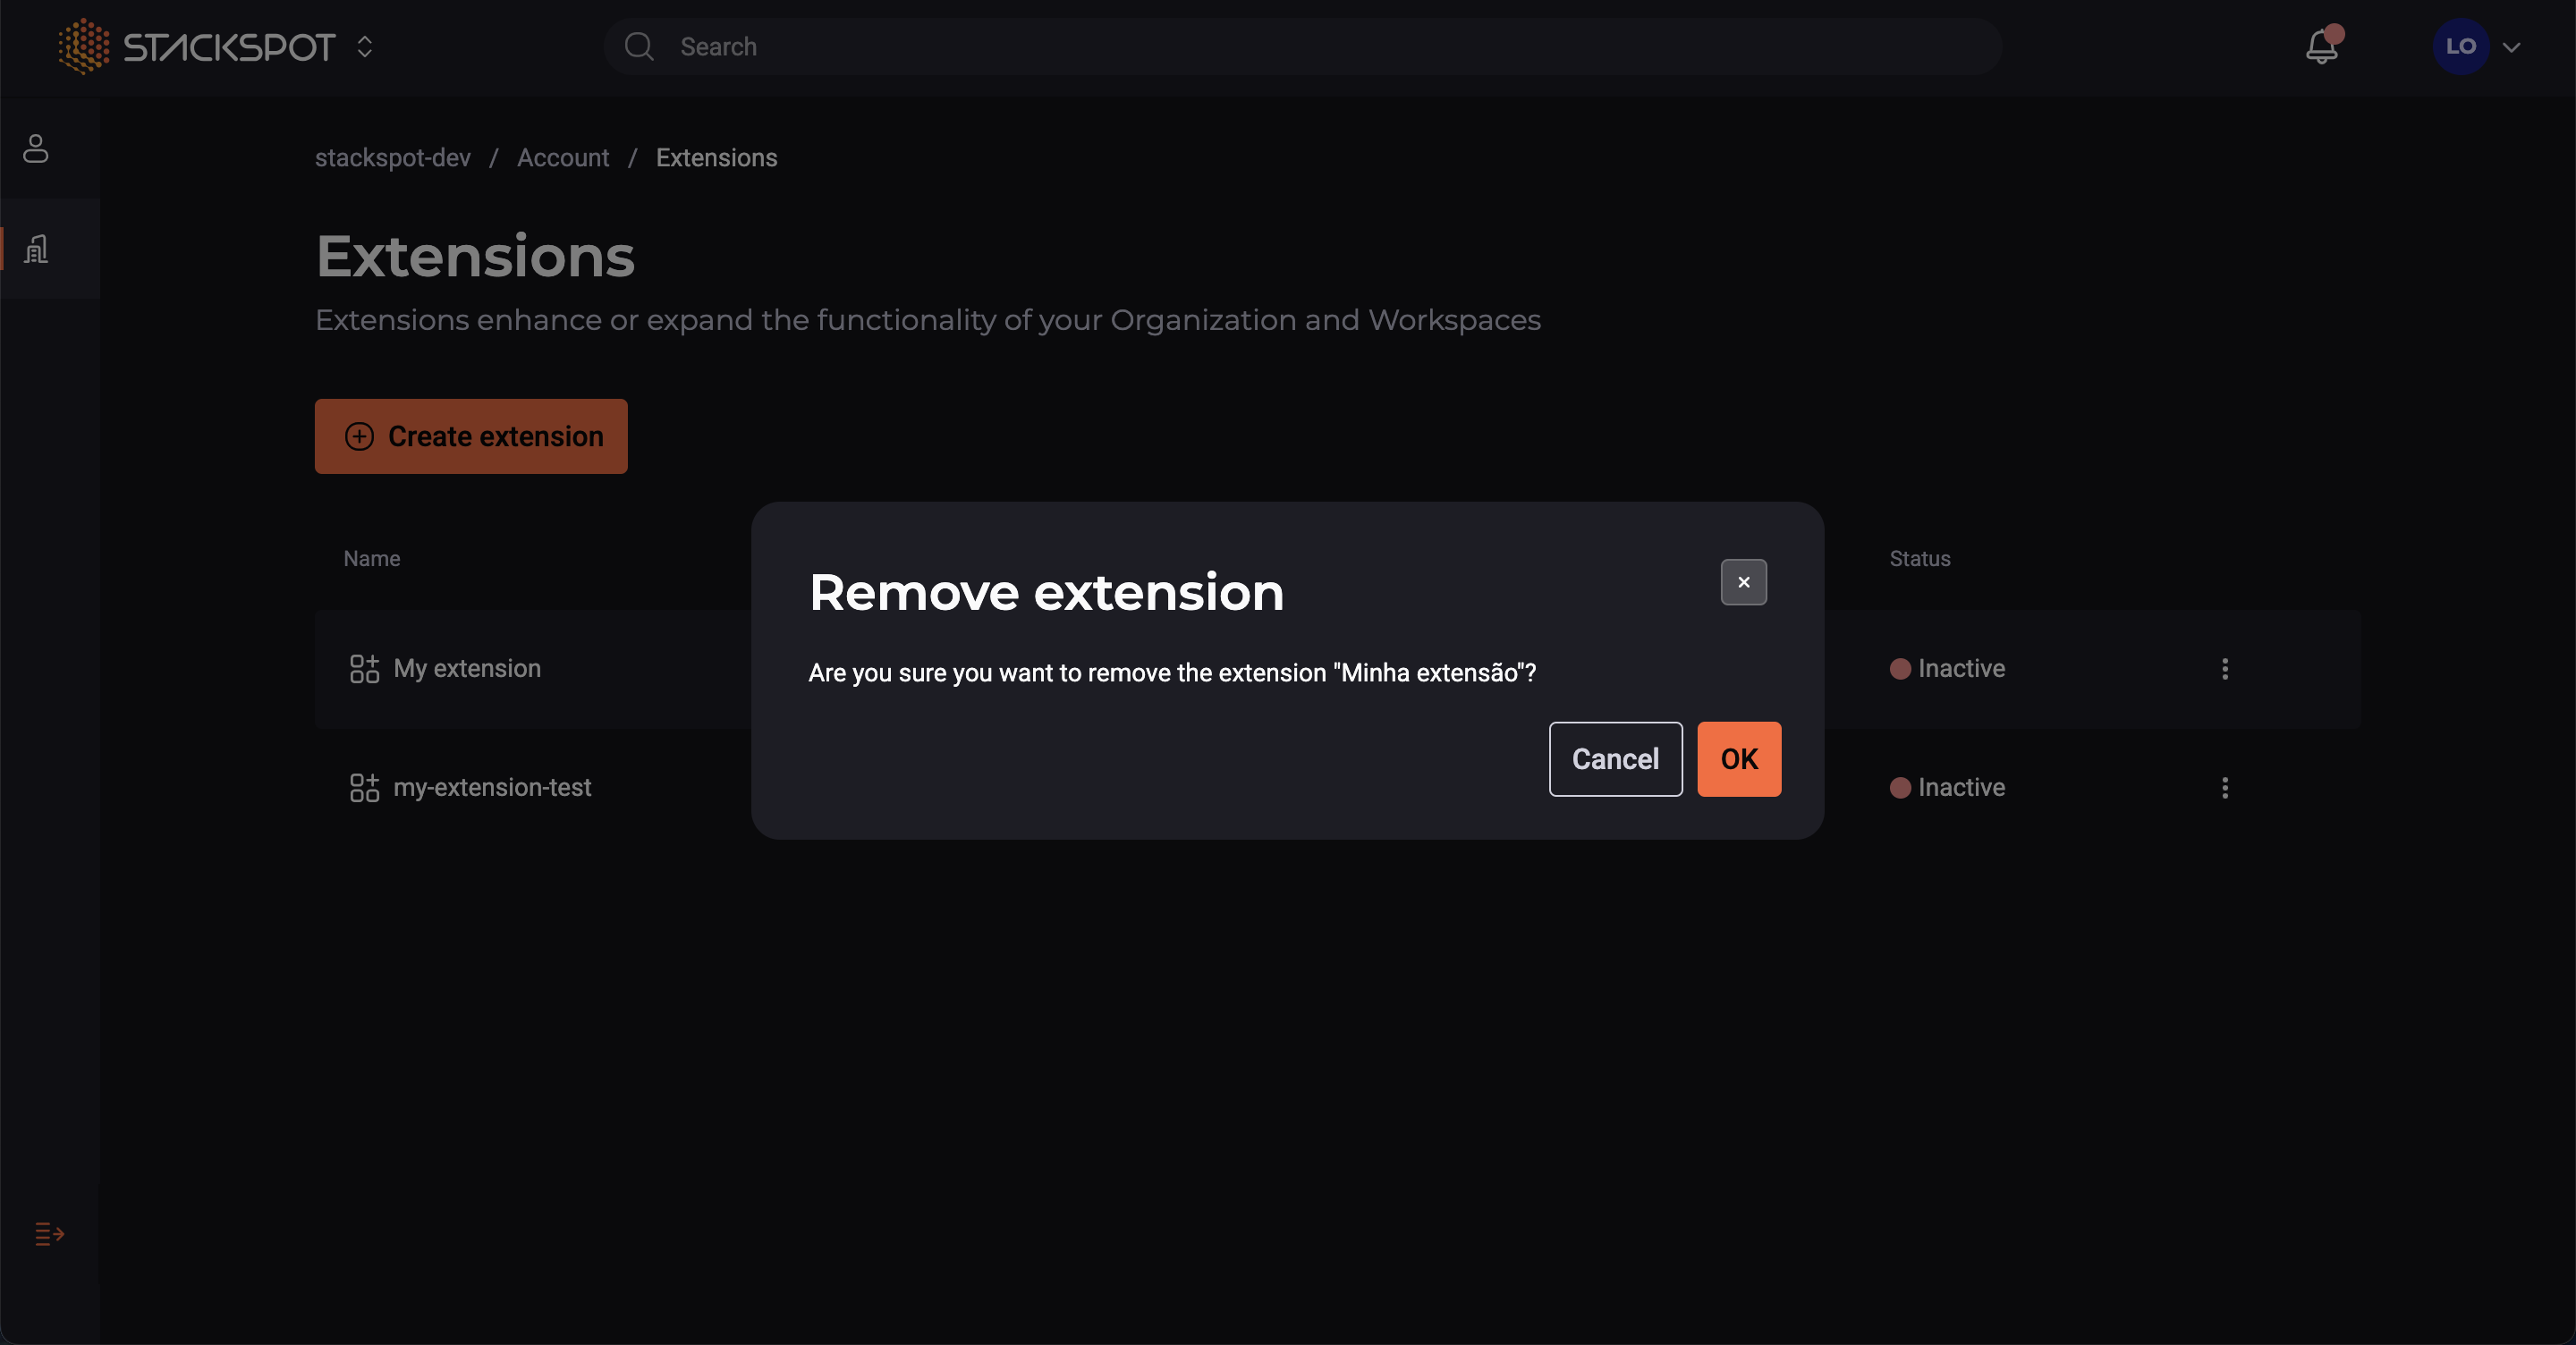Expand the sidebar with bottom arrow icon
The height and width of the screenshot is (1345, 2576).
[x=49, y=1233]
